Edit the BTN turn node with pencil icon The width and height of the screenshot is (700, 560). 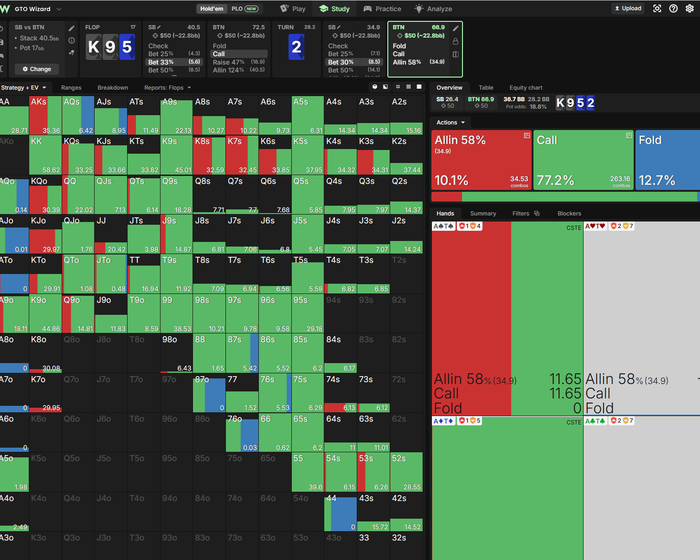(x=455, y=29)
